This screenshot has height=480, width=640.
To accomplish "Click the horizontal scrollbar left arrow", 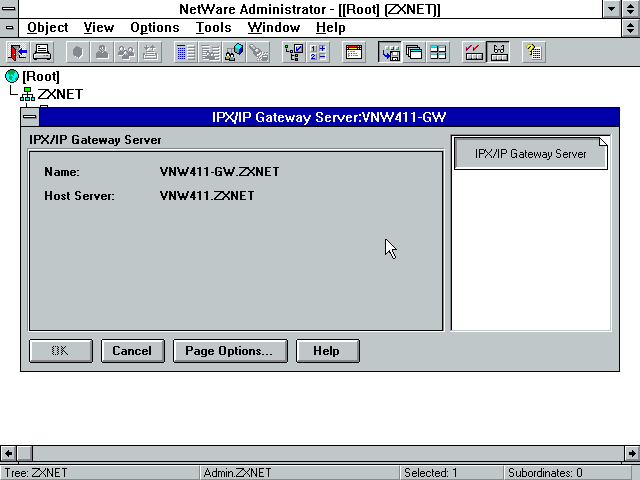I will (x=8, y=453).
